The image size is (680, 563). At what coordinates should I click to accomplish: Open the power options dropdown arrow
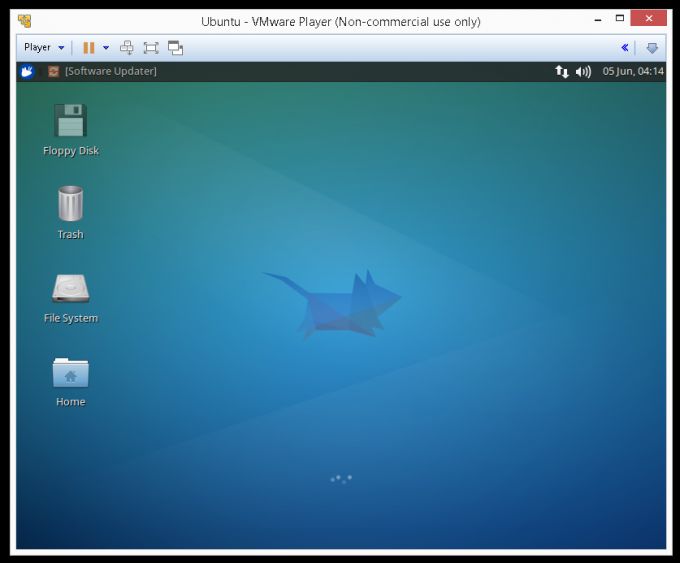106,48
